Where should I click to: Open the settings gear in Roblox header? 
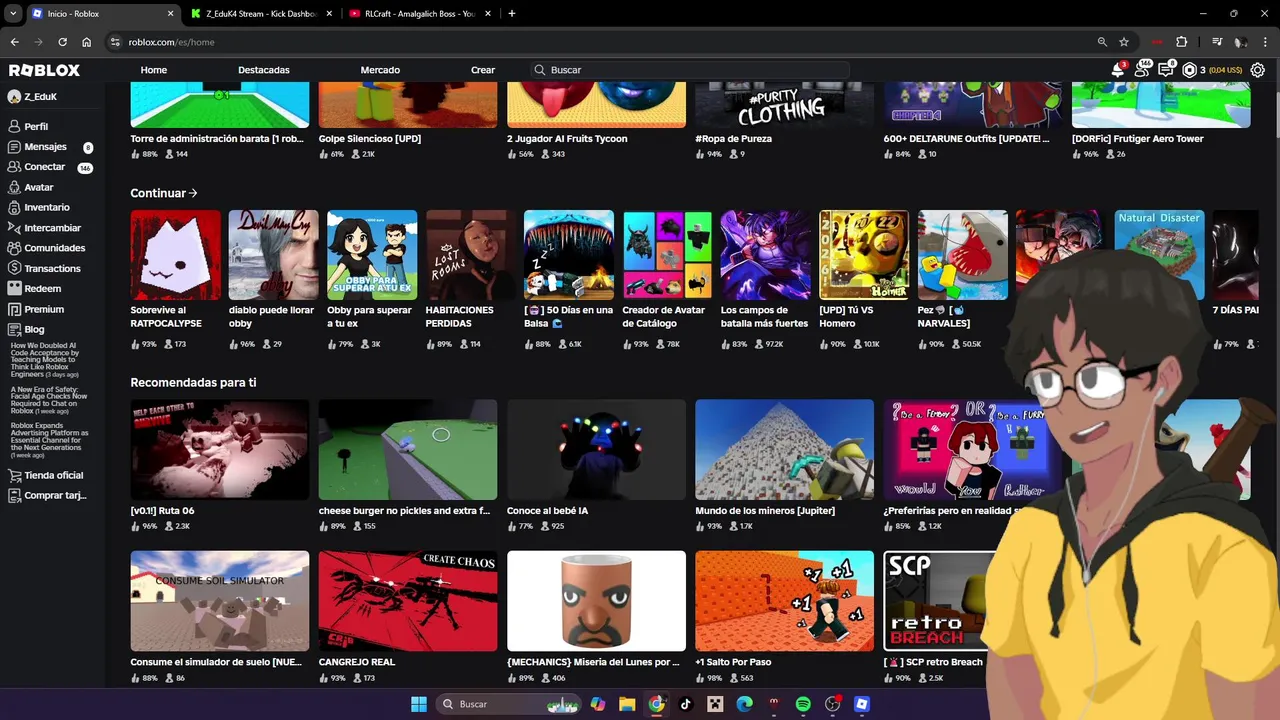coord(1258,70)
